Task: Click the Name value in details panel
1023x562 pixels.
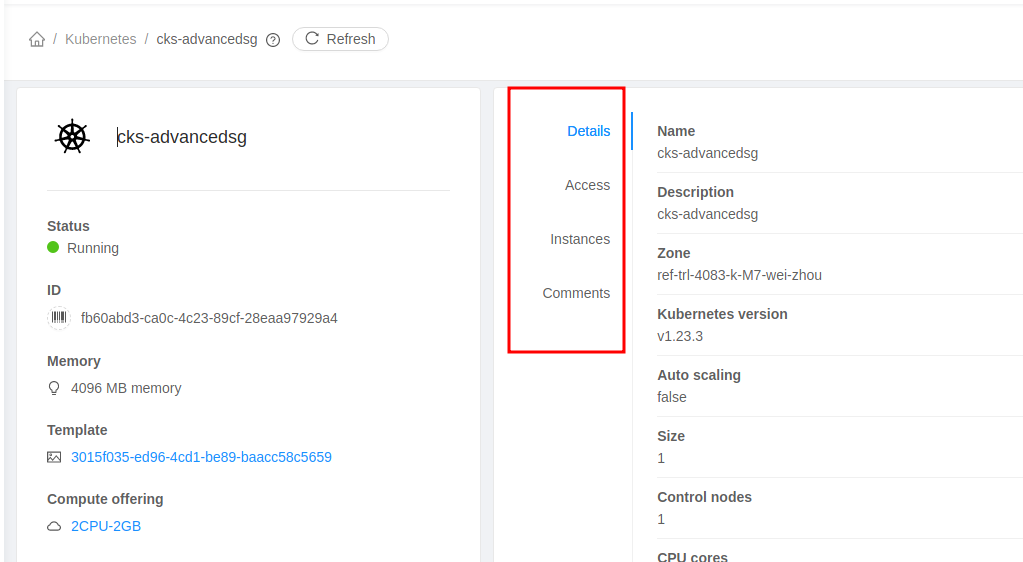Action: point(707,153)
